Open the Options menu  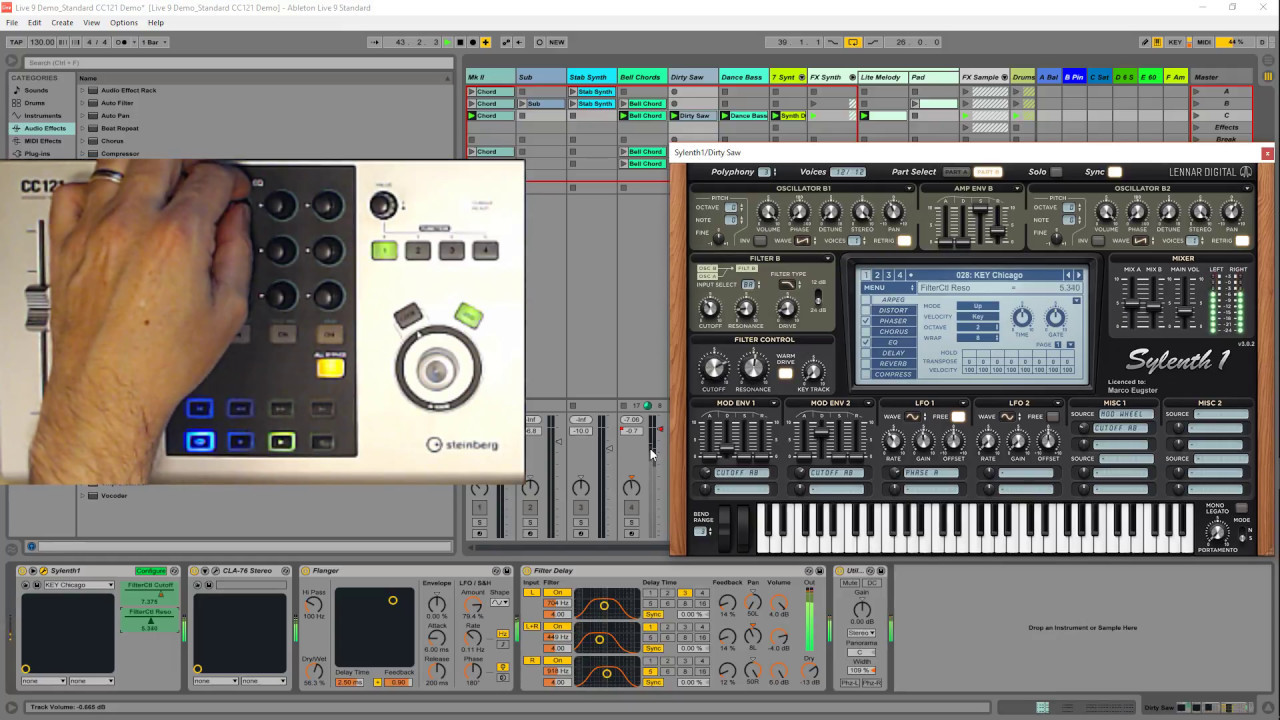(124, 22)
